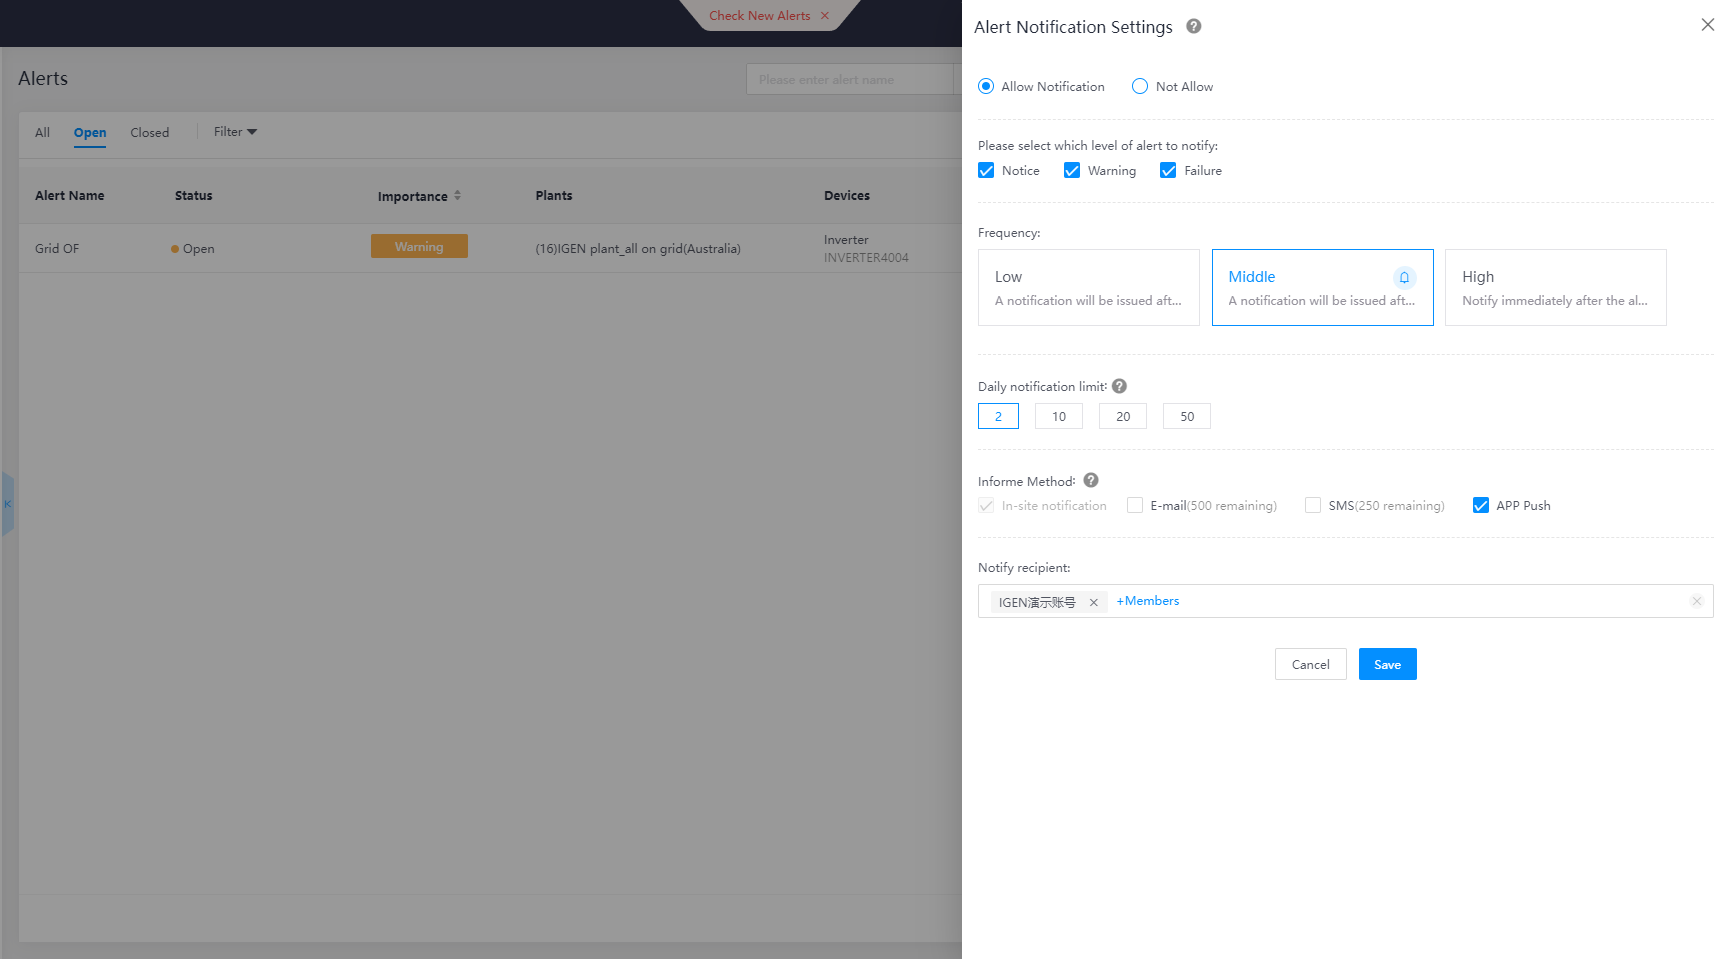Close the Alert Notification Settings panel
Screen dimensions: 1730x959
[x=1707, y=25]
